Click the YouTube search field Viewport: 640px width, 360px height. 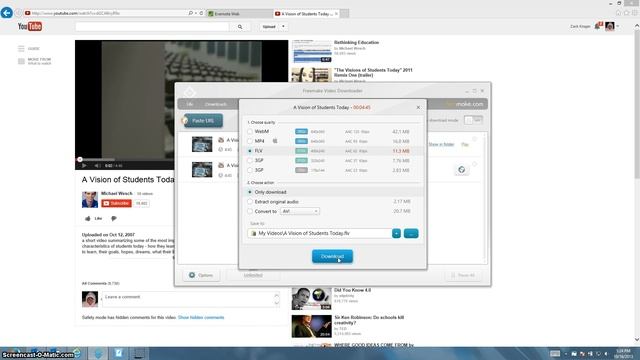(x=152, y=27)
